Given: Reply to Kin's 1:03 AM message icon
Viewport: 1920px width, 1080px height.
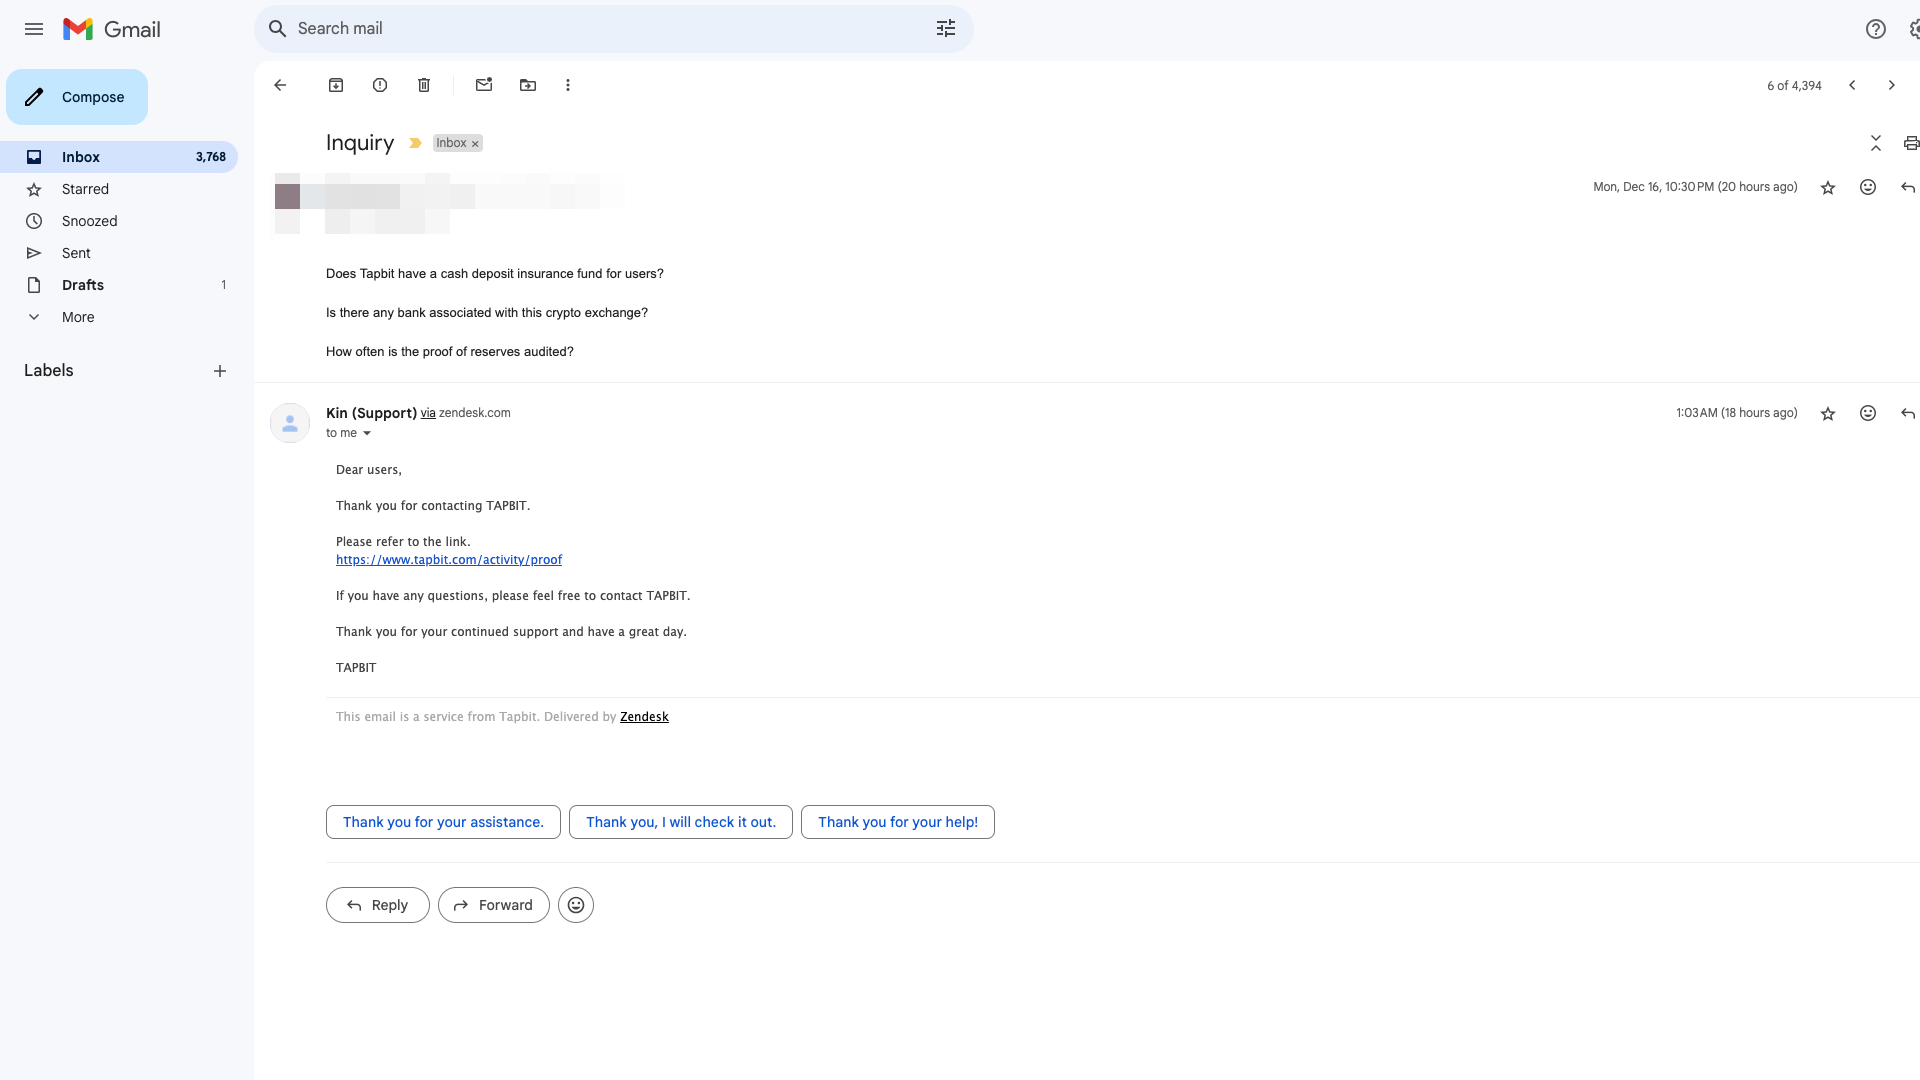Looking at the screenshot, I should click(x=1908, y=413).
